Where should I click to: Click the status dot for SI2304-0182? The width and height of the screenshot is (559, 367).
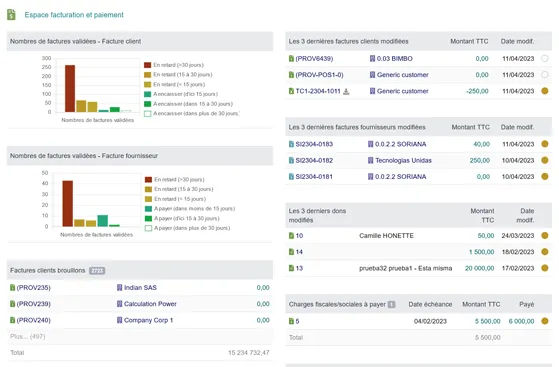click(545, 160)
